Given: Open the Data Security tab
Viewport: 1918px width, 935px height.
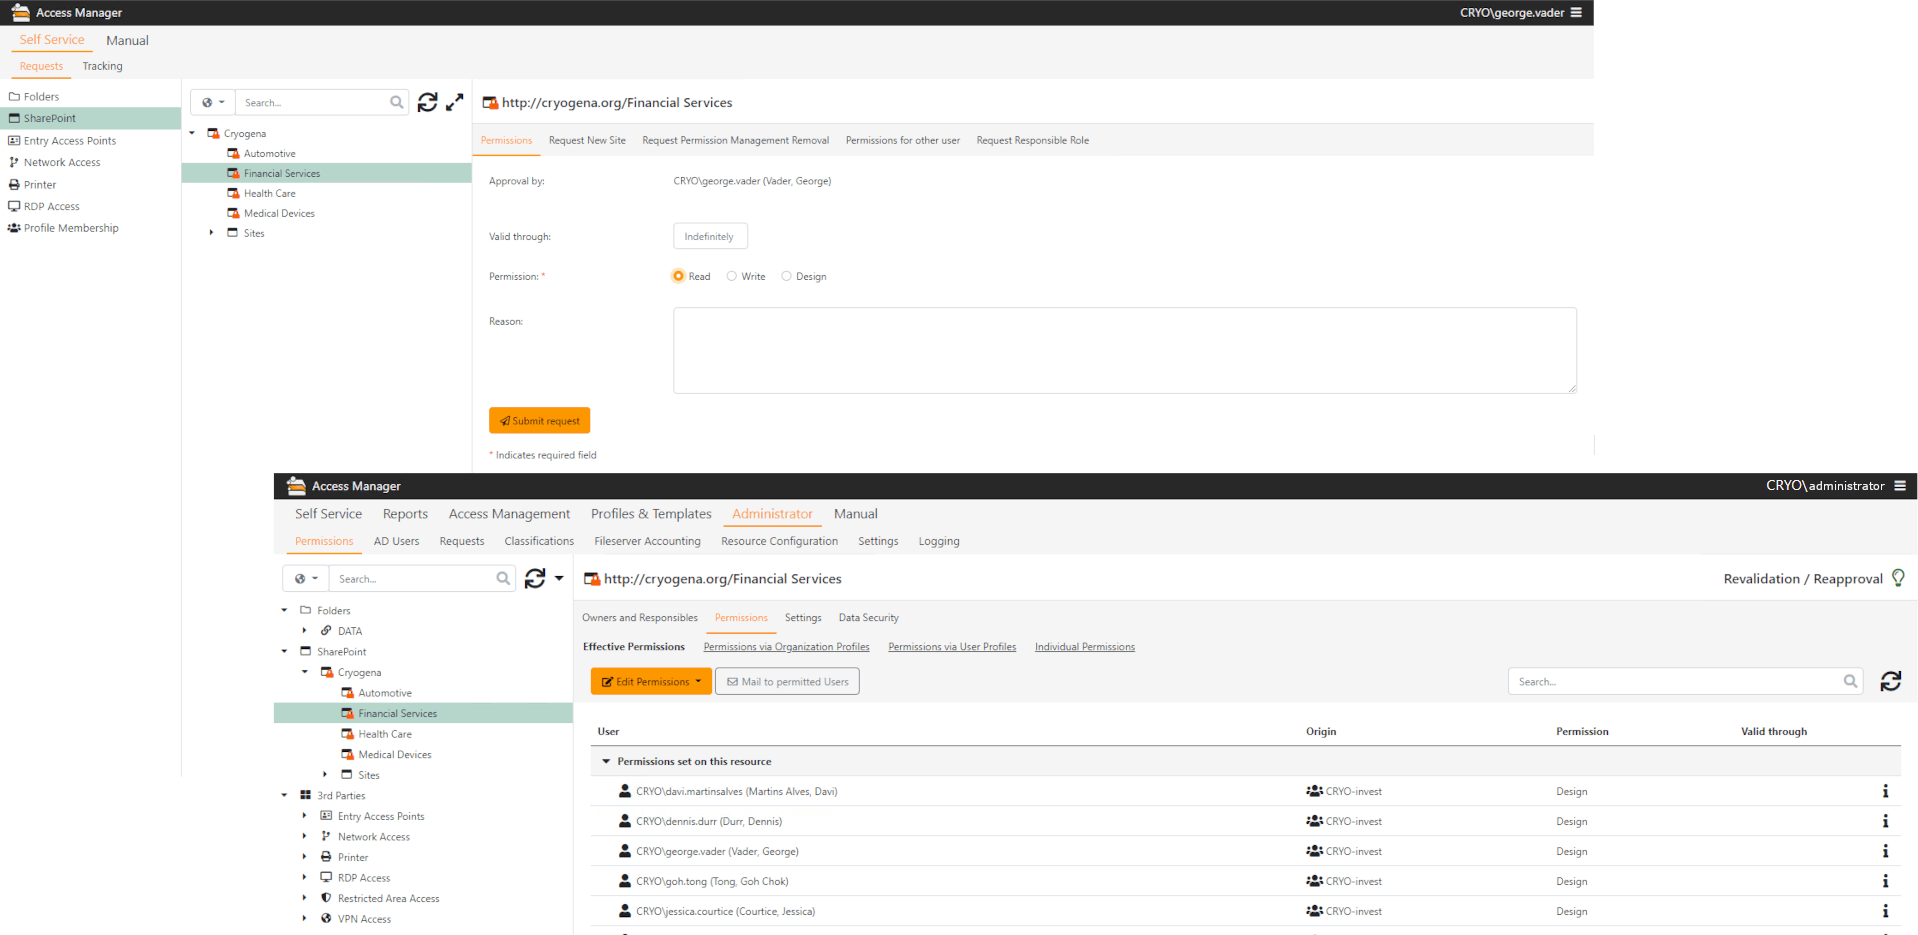Looking at the screenshot, I should pos(867,617).
